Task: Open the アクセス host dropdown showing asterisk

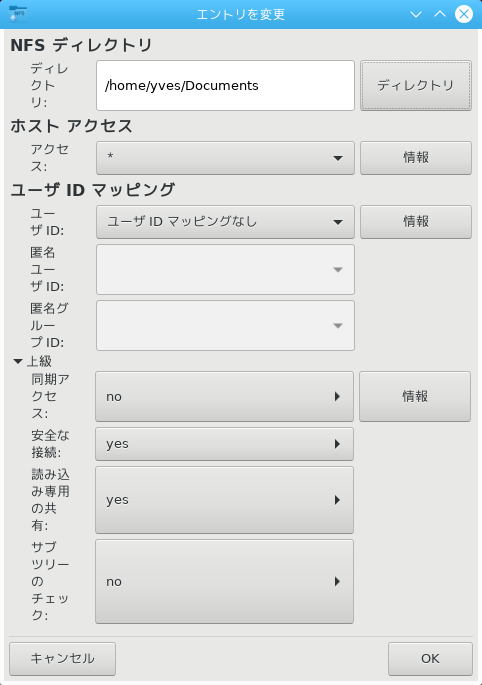Action: [x=225, y=158]
